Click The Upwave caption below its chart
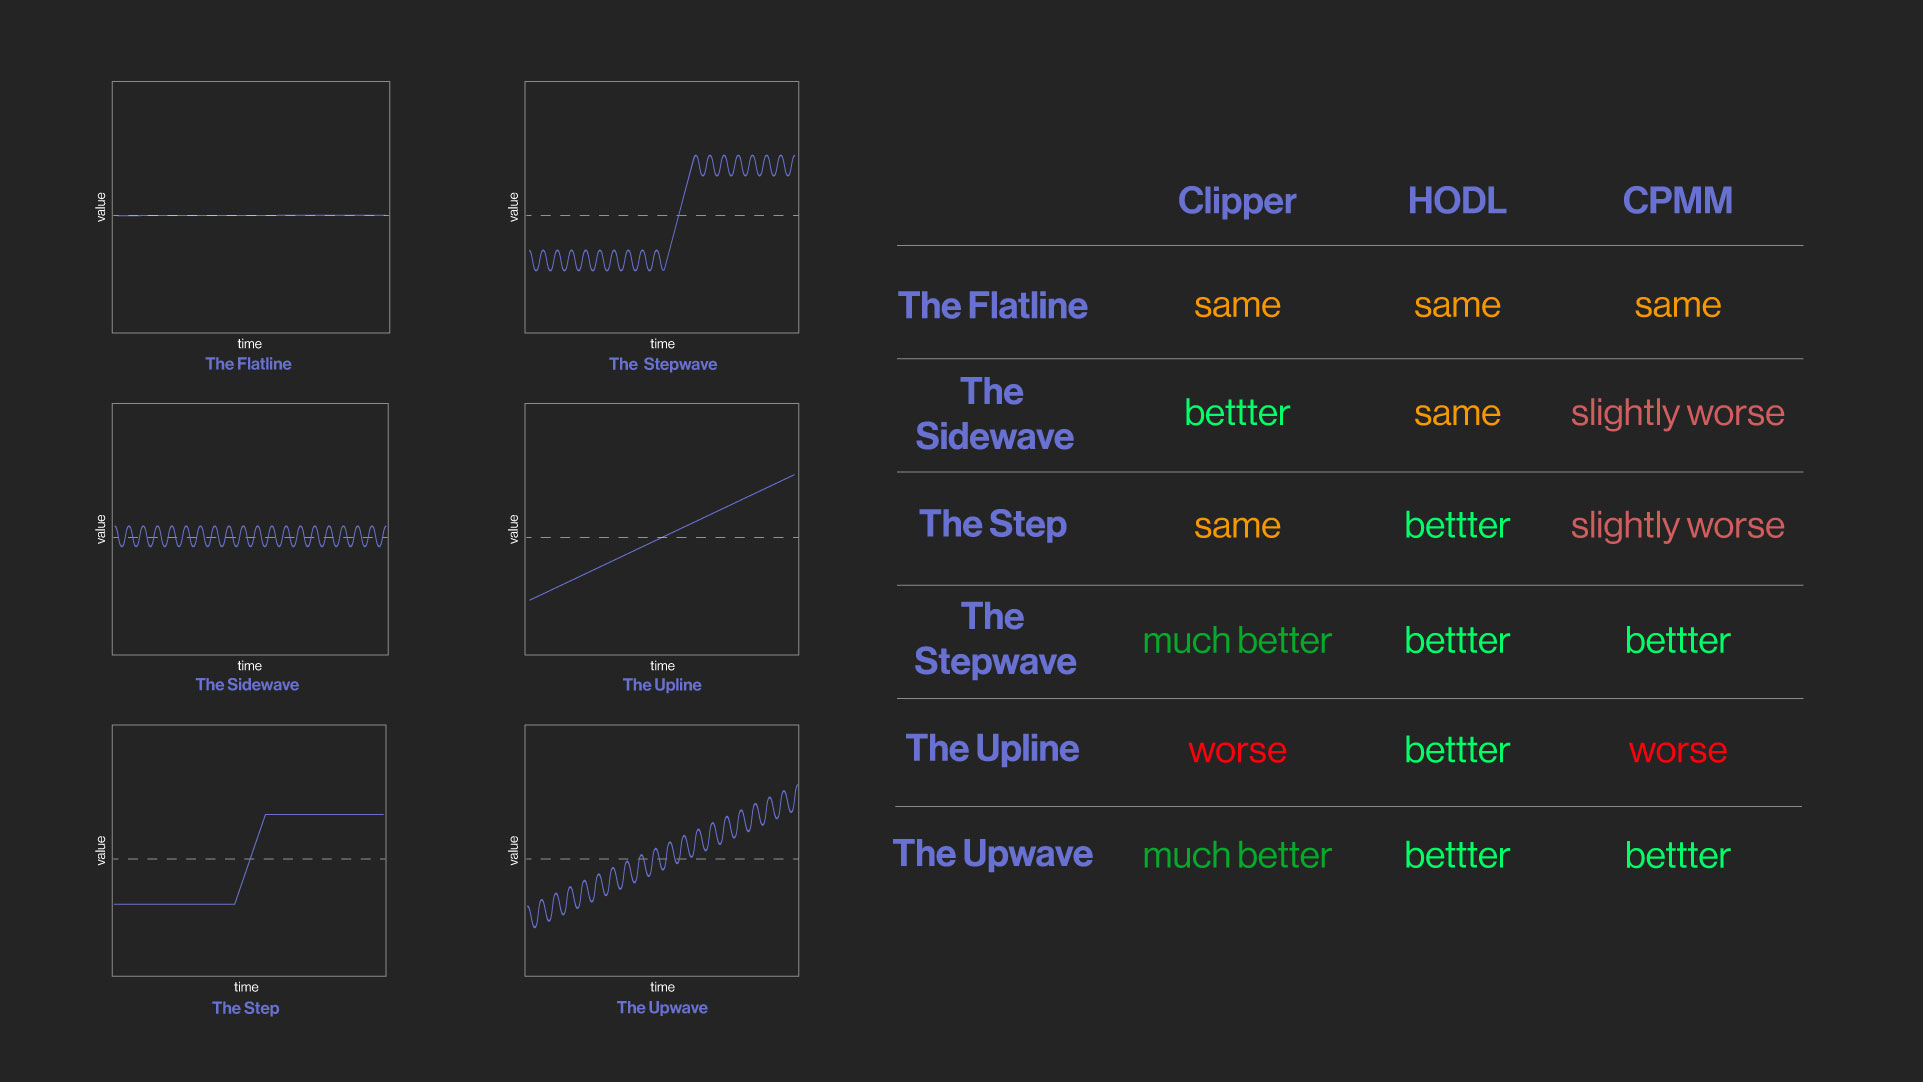Viewport: 1923px width, 1082px height. coord(662,1008)
